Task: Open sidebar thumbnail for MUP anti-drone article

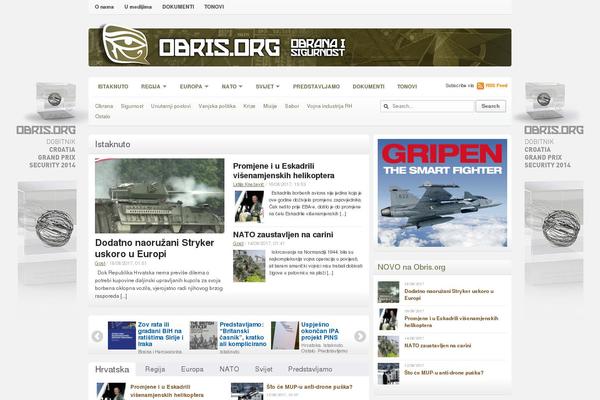Action: (x=388, y=374)
